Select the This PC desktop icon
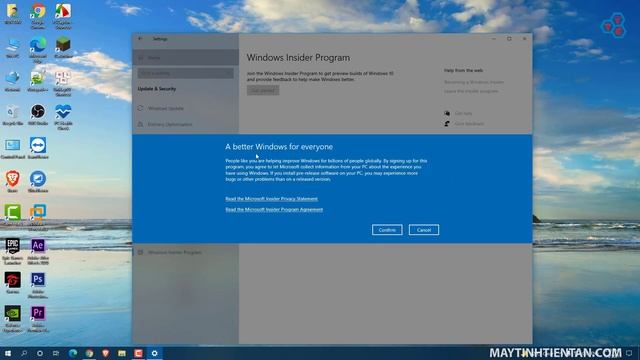The width and height of the screenshot is (640, 360). tap(13, 49)
